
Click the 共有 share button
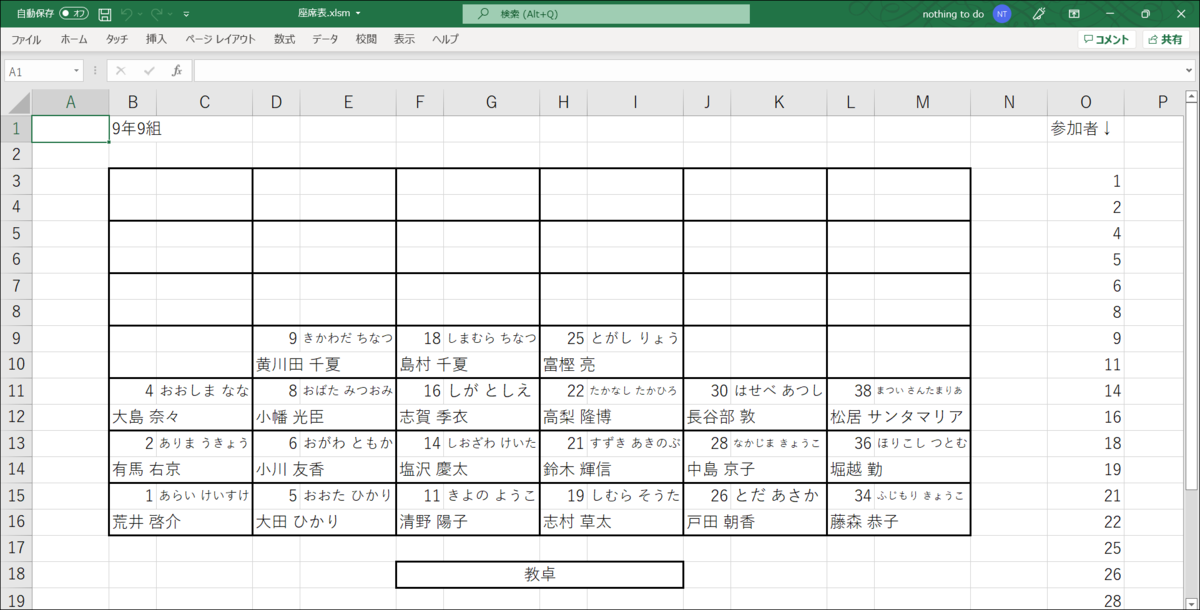coord(1165,39)
